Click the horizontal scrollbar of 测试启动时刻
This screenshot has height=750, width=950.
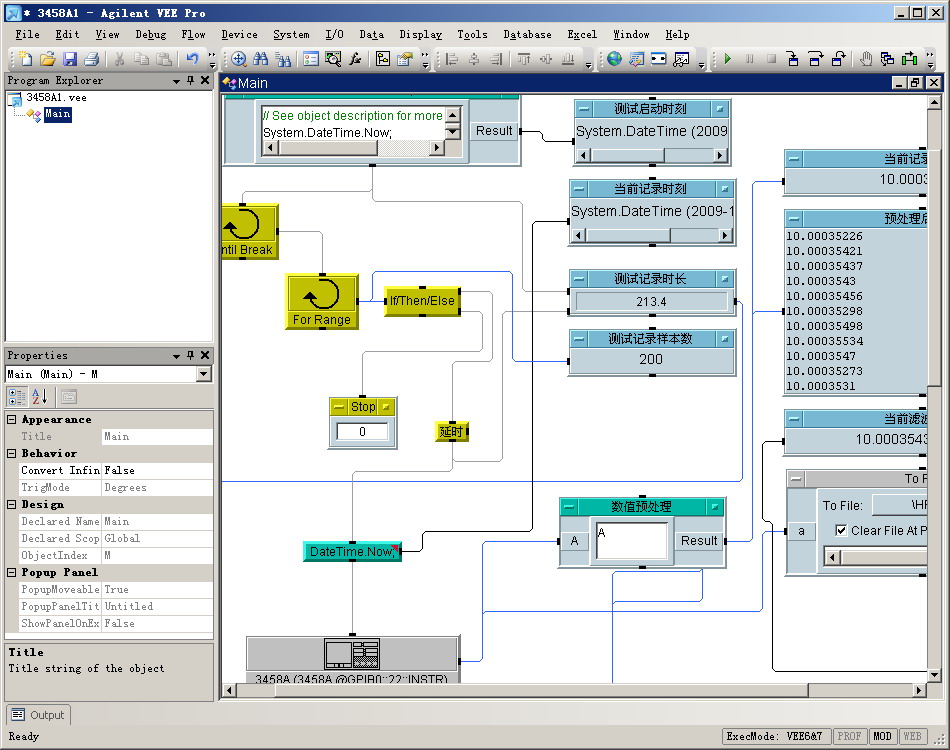point(652,155)
